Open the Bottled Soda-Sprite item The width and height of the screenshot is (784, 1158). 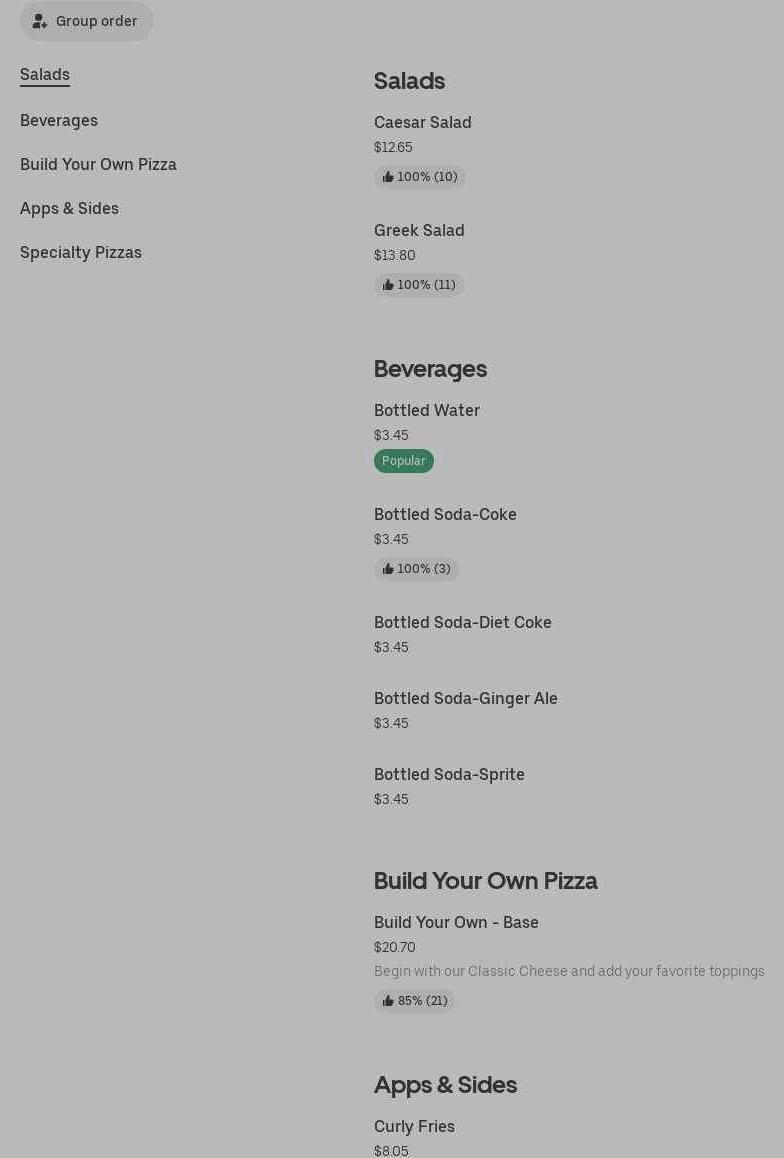449,774
